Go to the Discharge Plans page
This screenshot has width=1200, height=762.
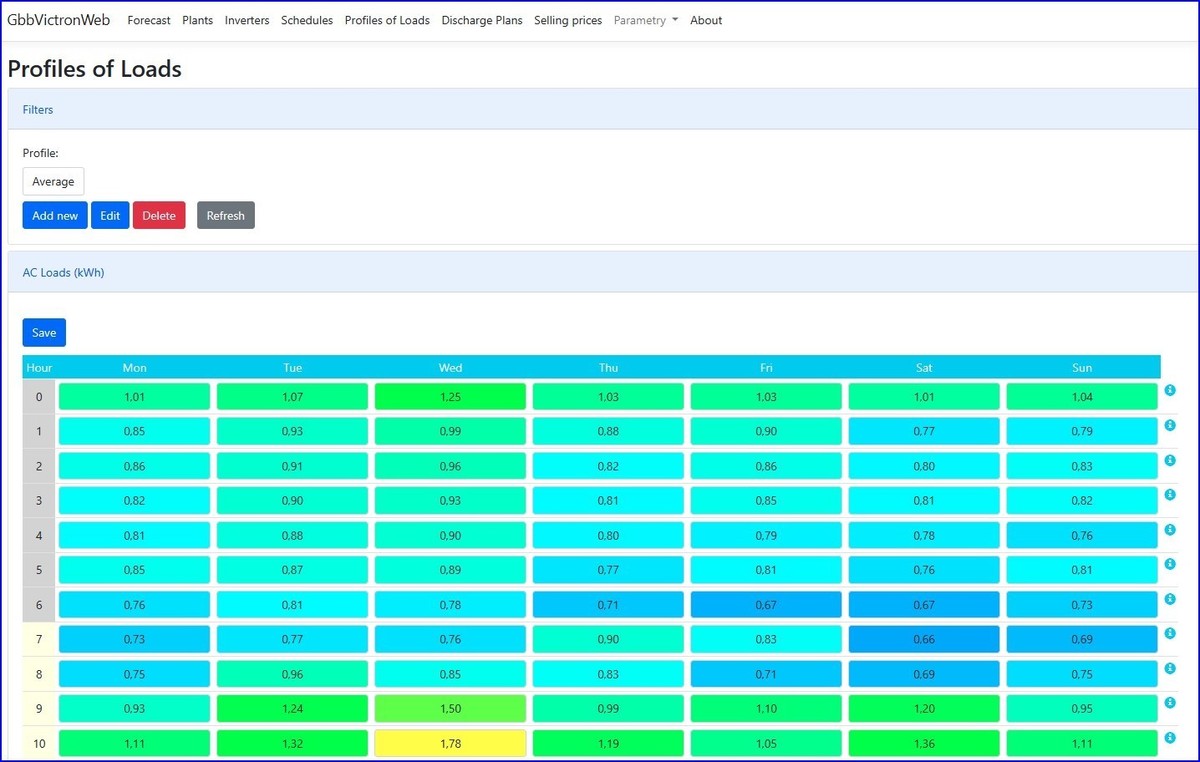481,20
